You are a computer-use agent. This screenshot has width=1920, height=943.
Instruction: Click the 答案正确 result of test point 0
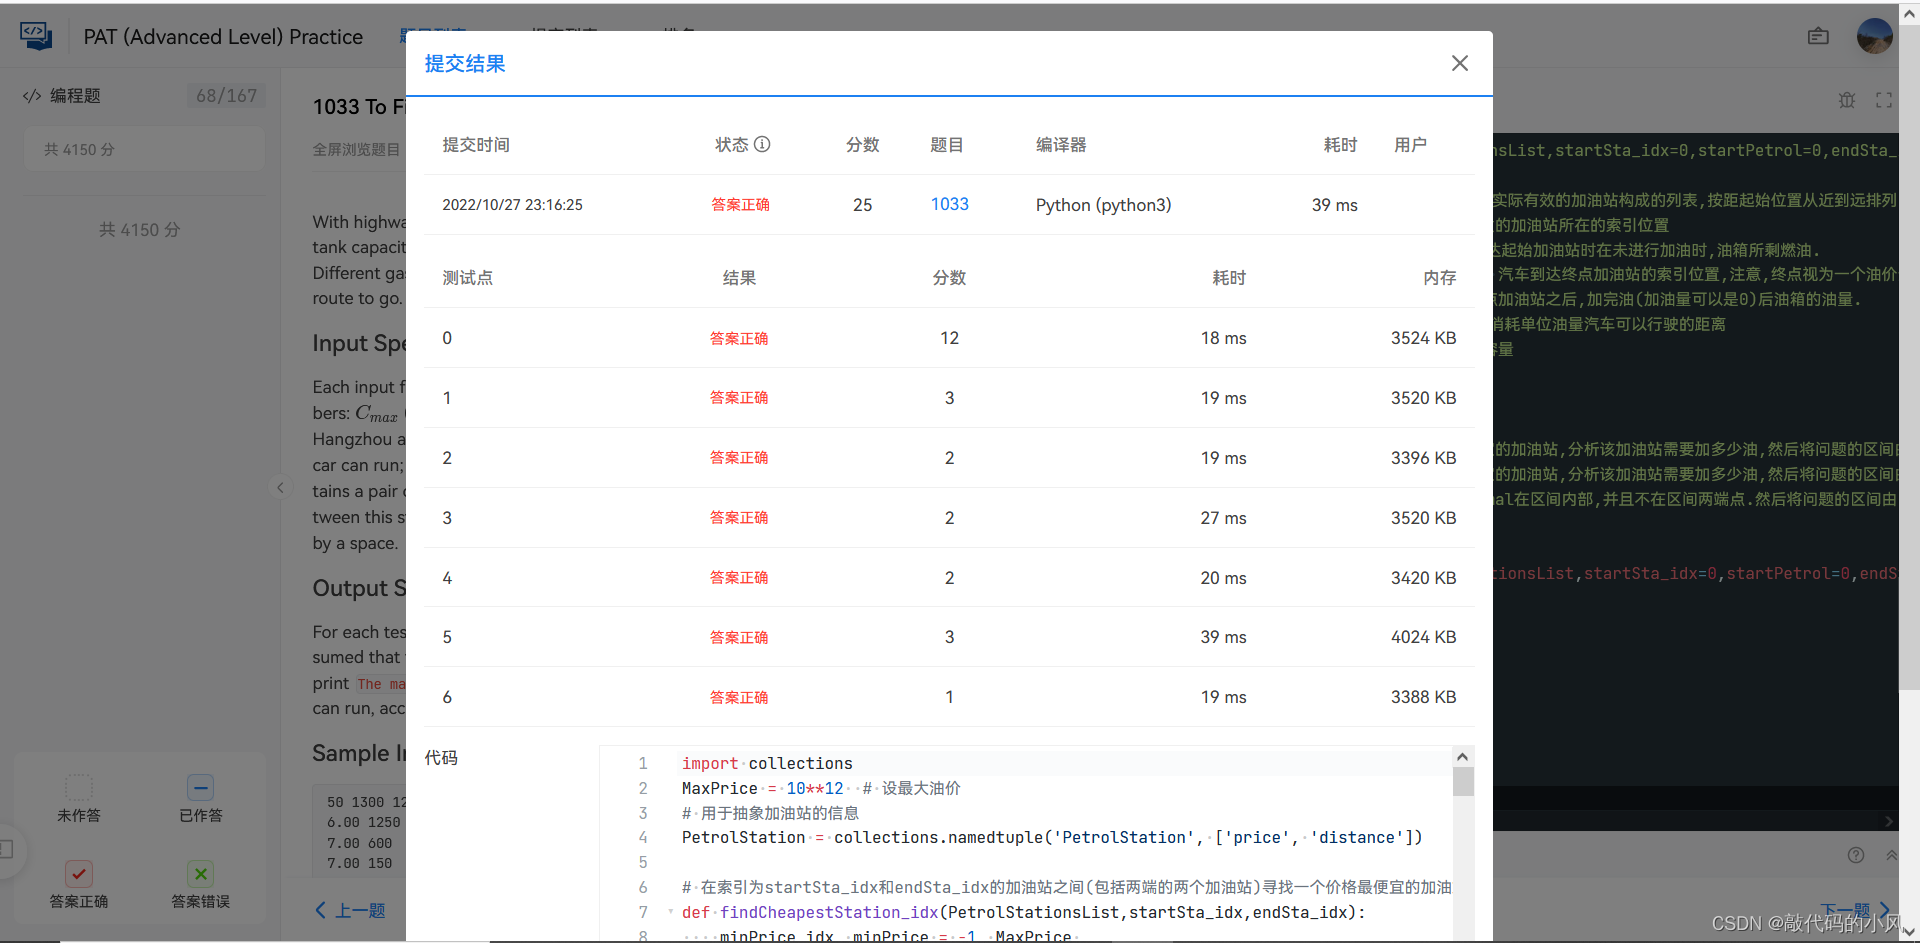739,338
